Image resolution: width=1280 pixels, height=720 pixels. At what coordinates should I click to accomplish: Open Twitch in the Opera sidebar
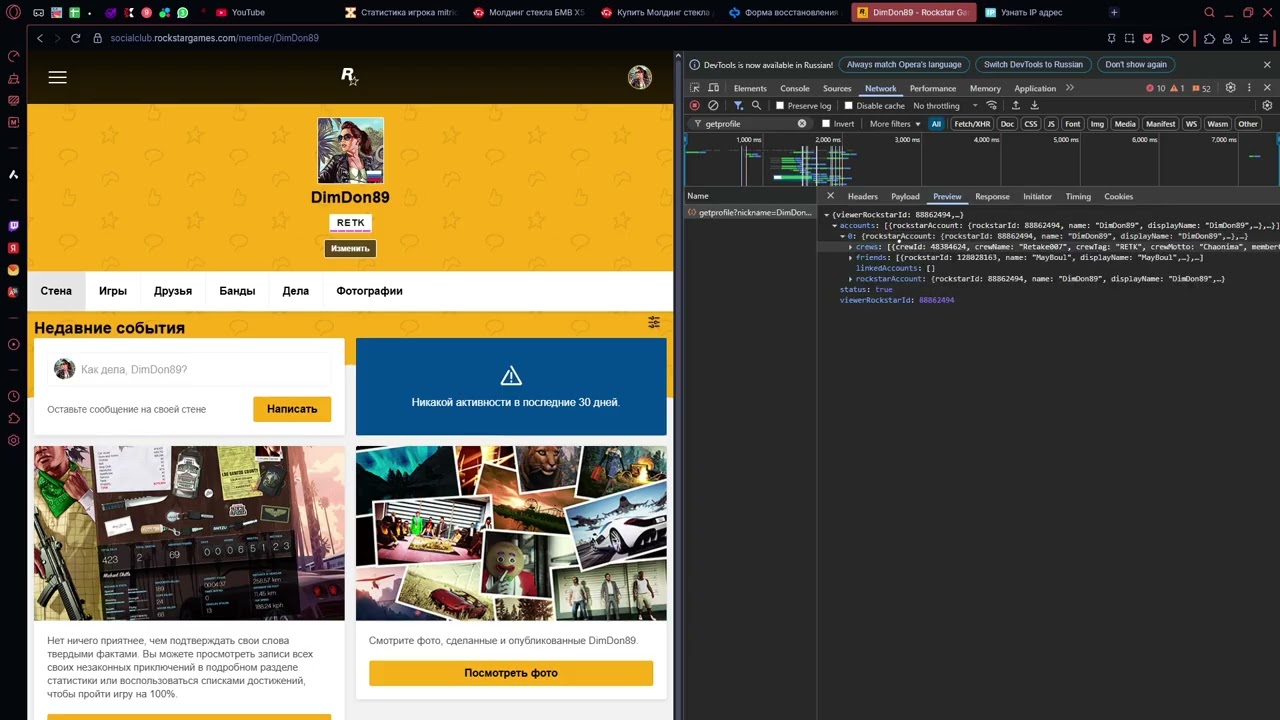[13, 226]
